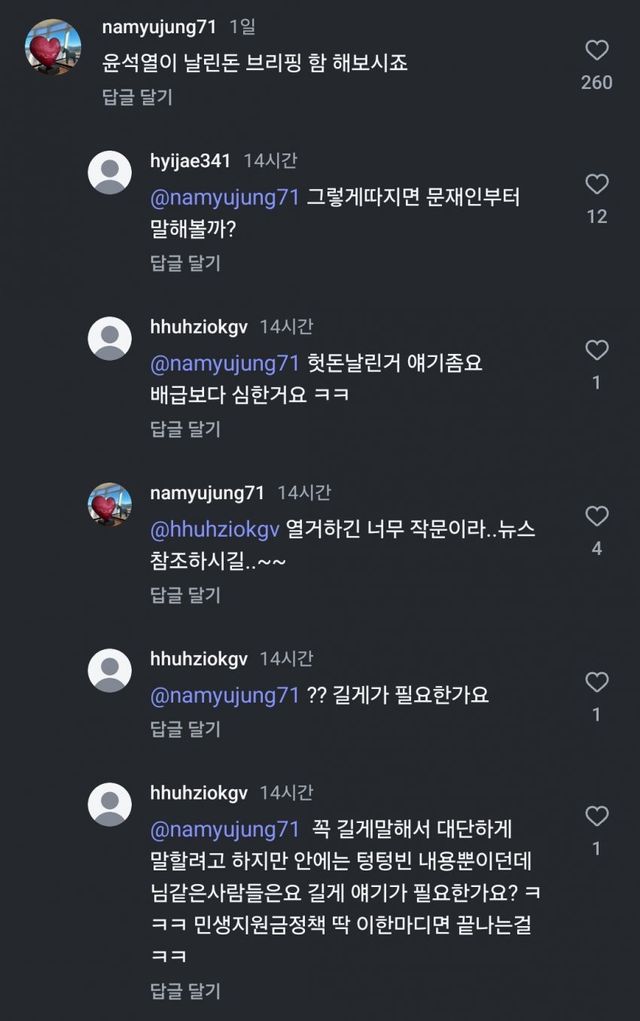Open username namyujung71 on top comment

coord(159,27)
